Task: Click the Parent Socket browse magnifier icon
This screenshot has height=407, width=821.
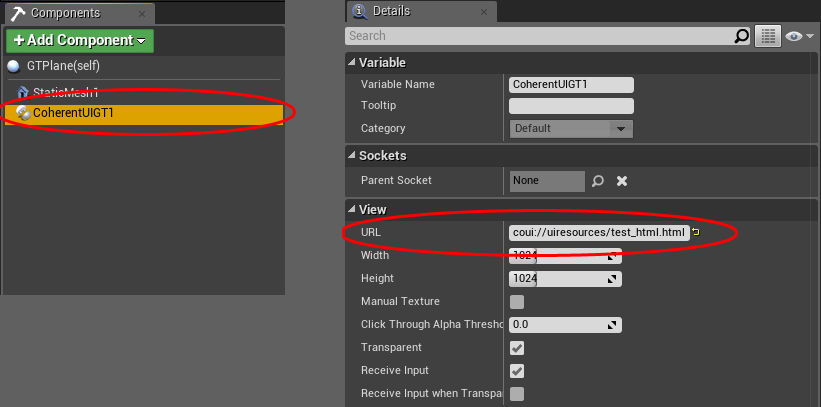Action: [598, 181]
